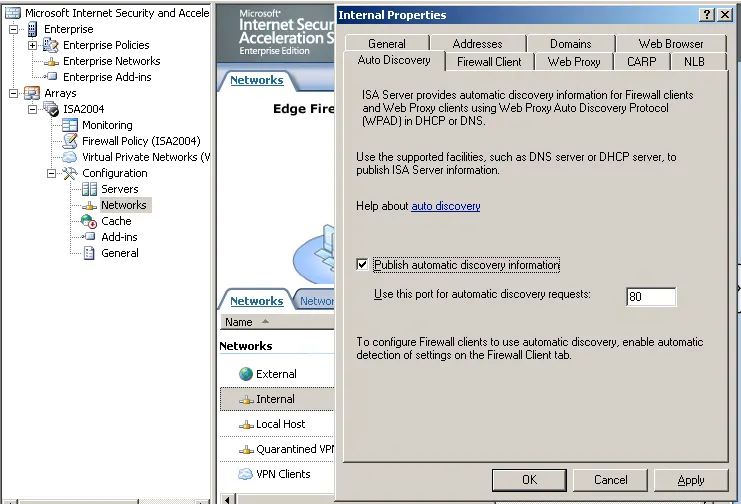The image size is (741, 504).
Task: Open the CARP tab
Action: (641, 62)
